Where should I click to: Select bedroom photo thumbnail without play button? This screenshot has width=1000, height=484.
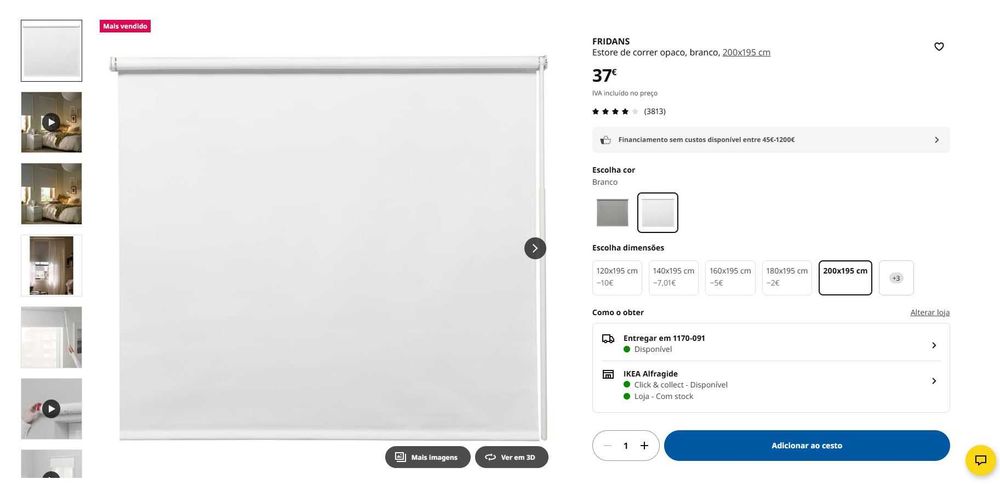[x=52, y=194]
